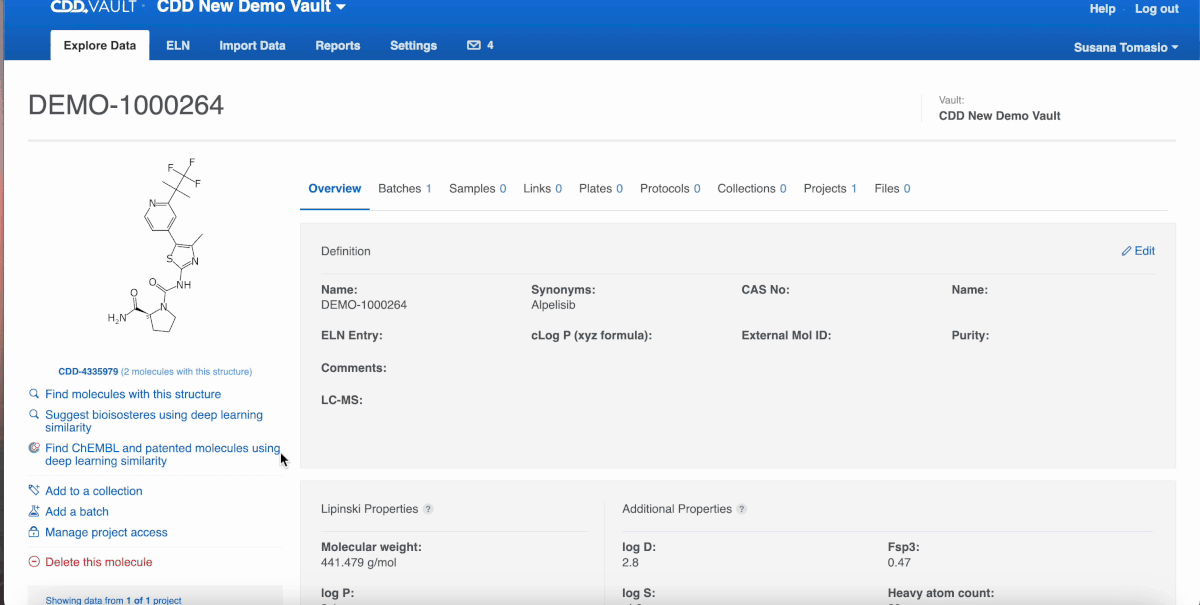Click Find molecules with this structure
Image resolution: width=1200 pixels, height=605 pixels.
pos(133,394)
